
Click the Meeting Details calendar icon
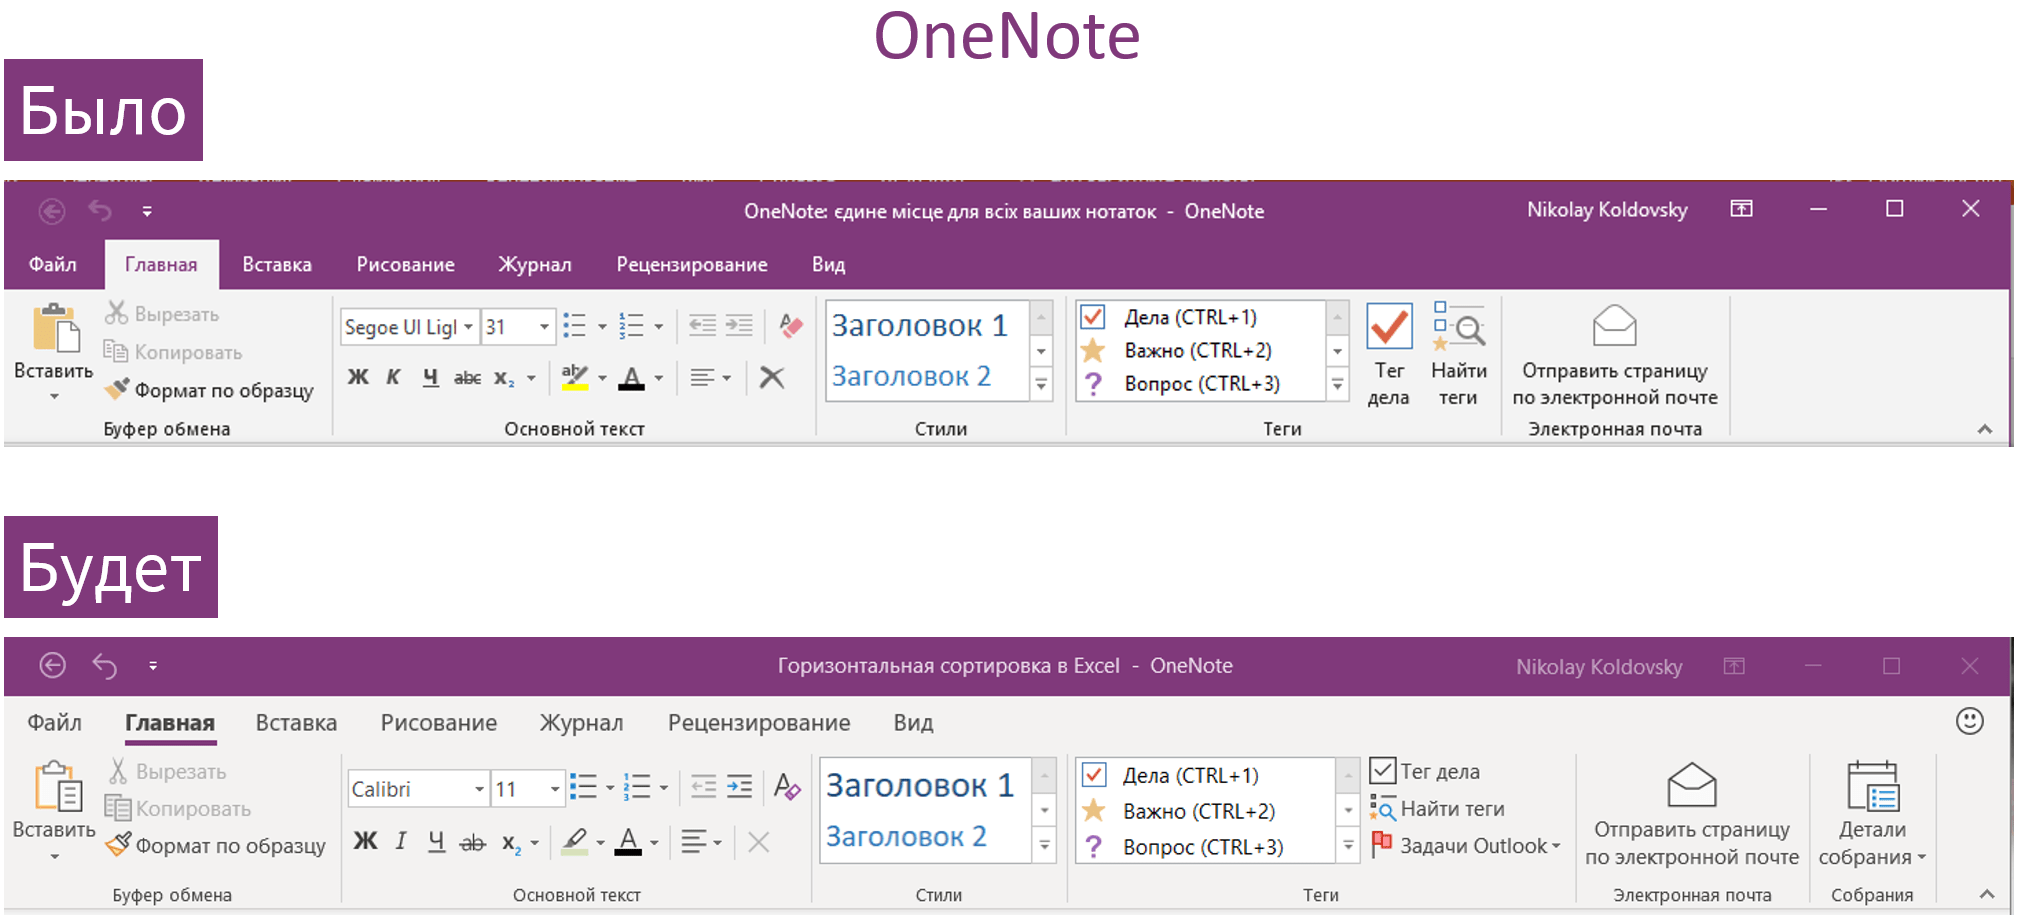(1873, 787)
